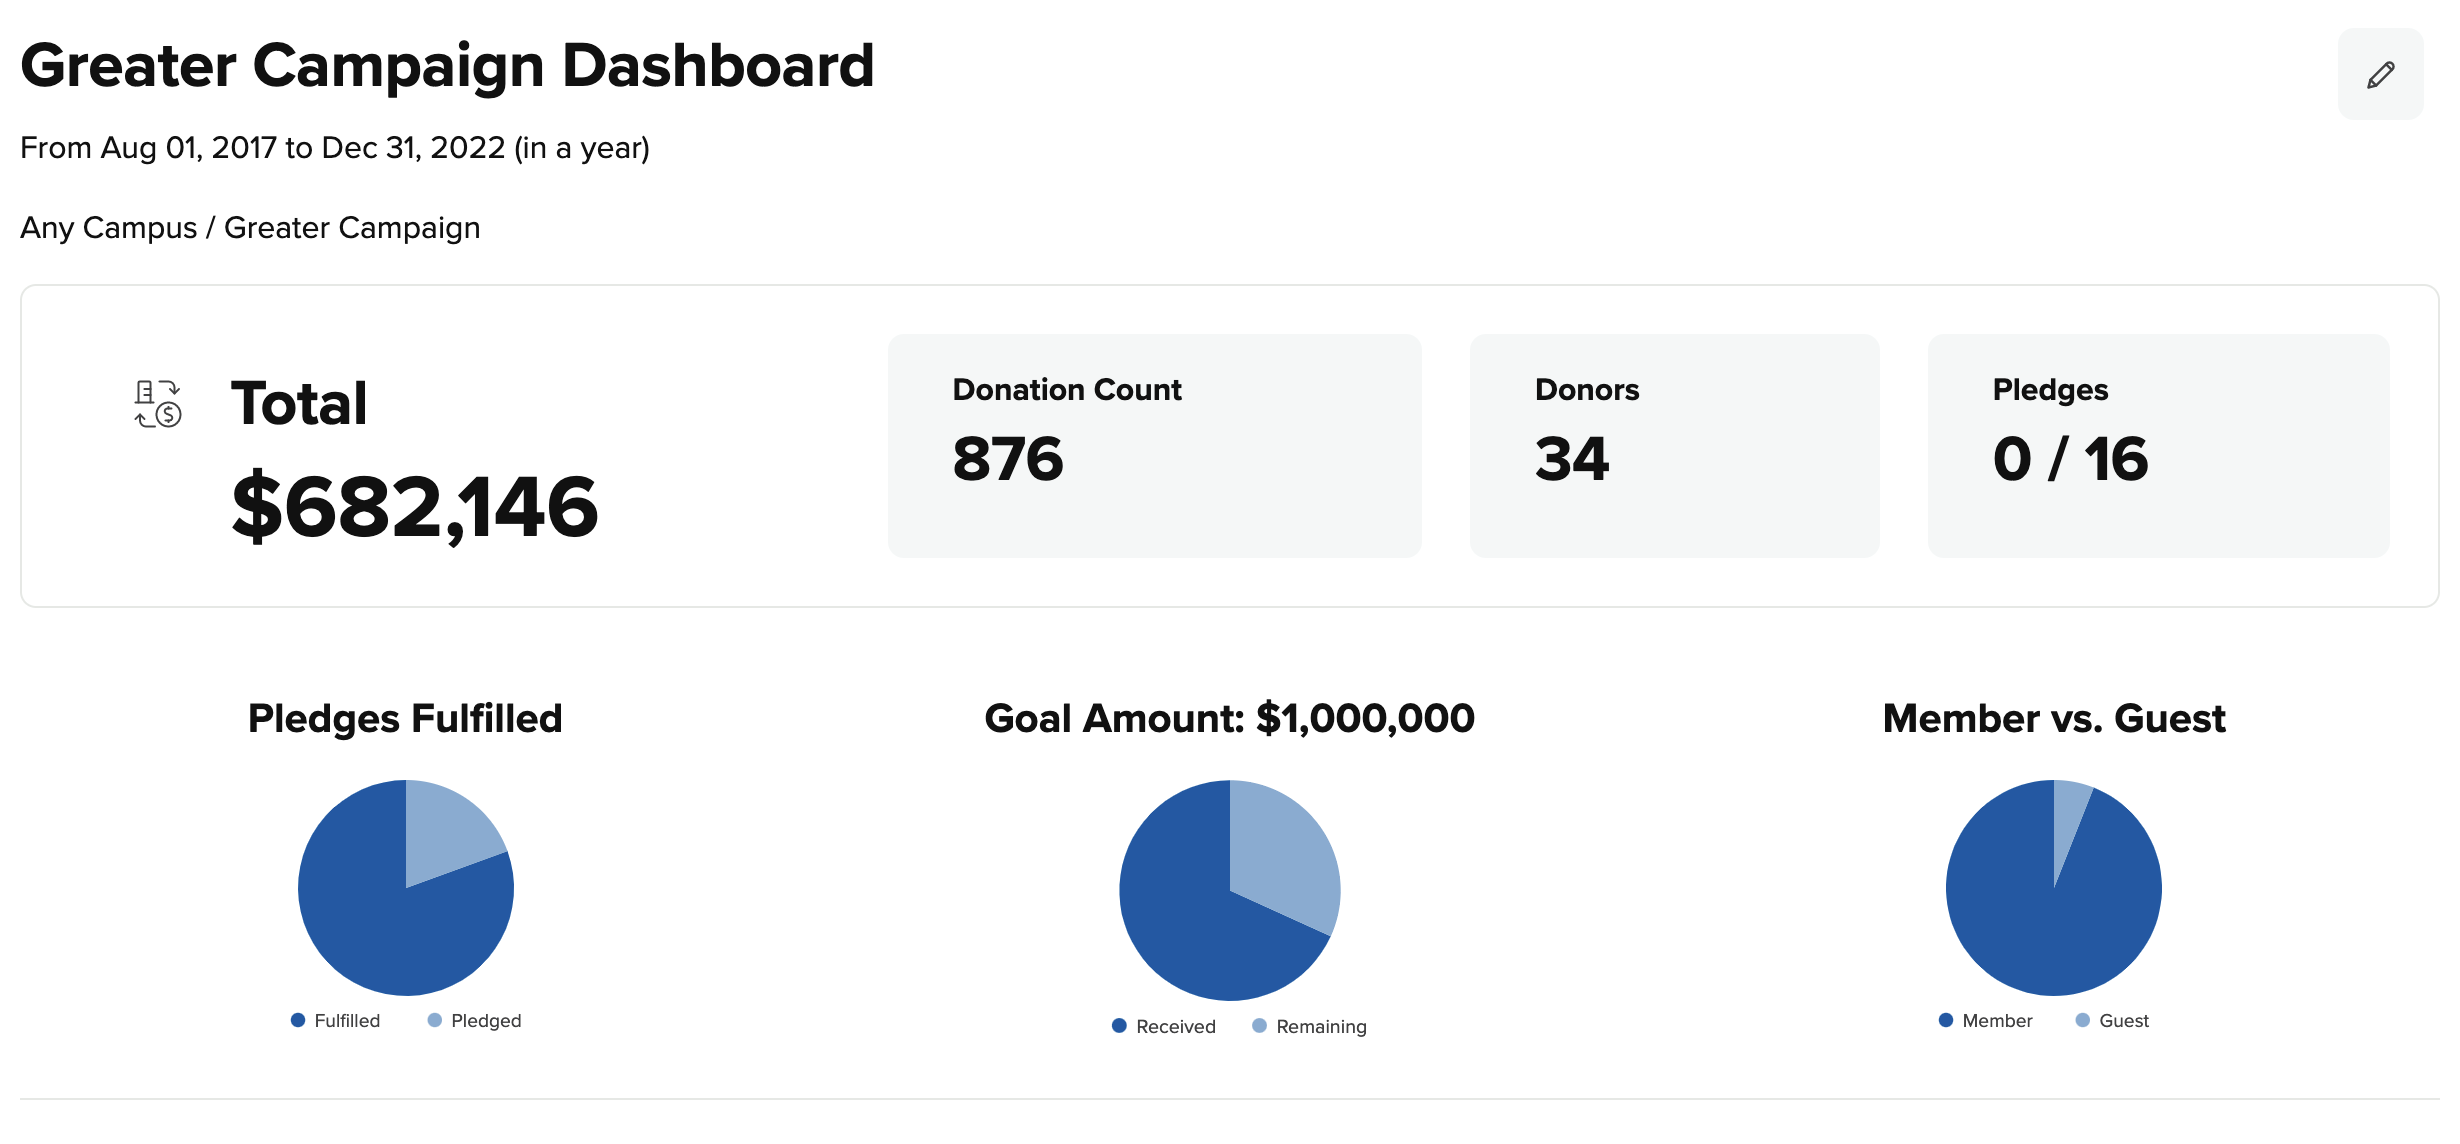Click the Fulfilled legend dot
The image size is (2460, 1144).
coord(298,1020)
